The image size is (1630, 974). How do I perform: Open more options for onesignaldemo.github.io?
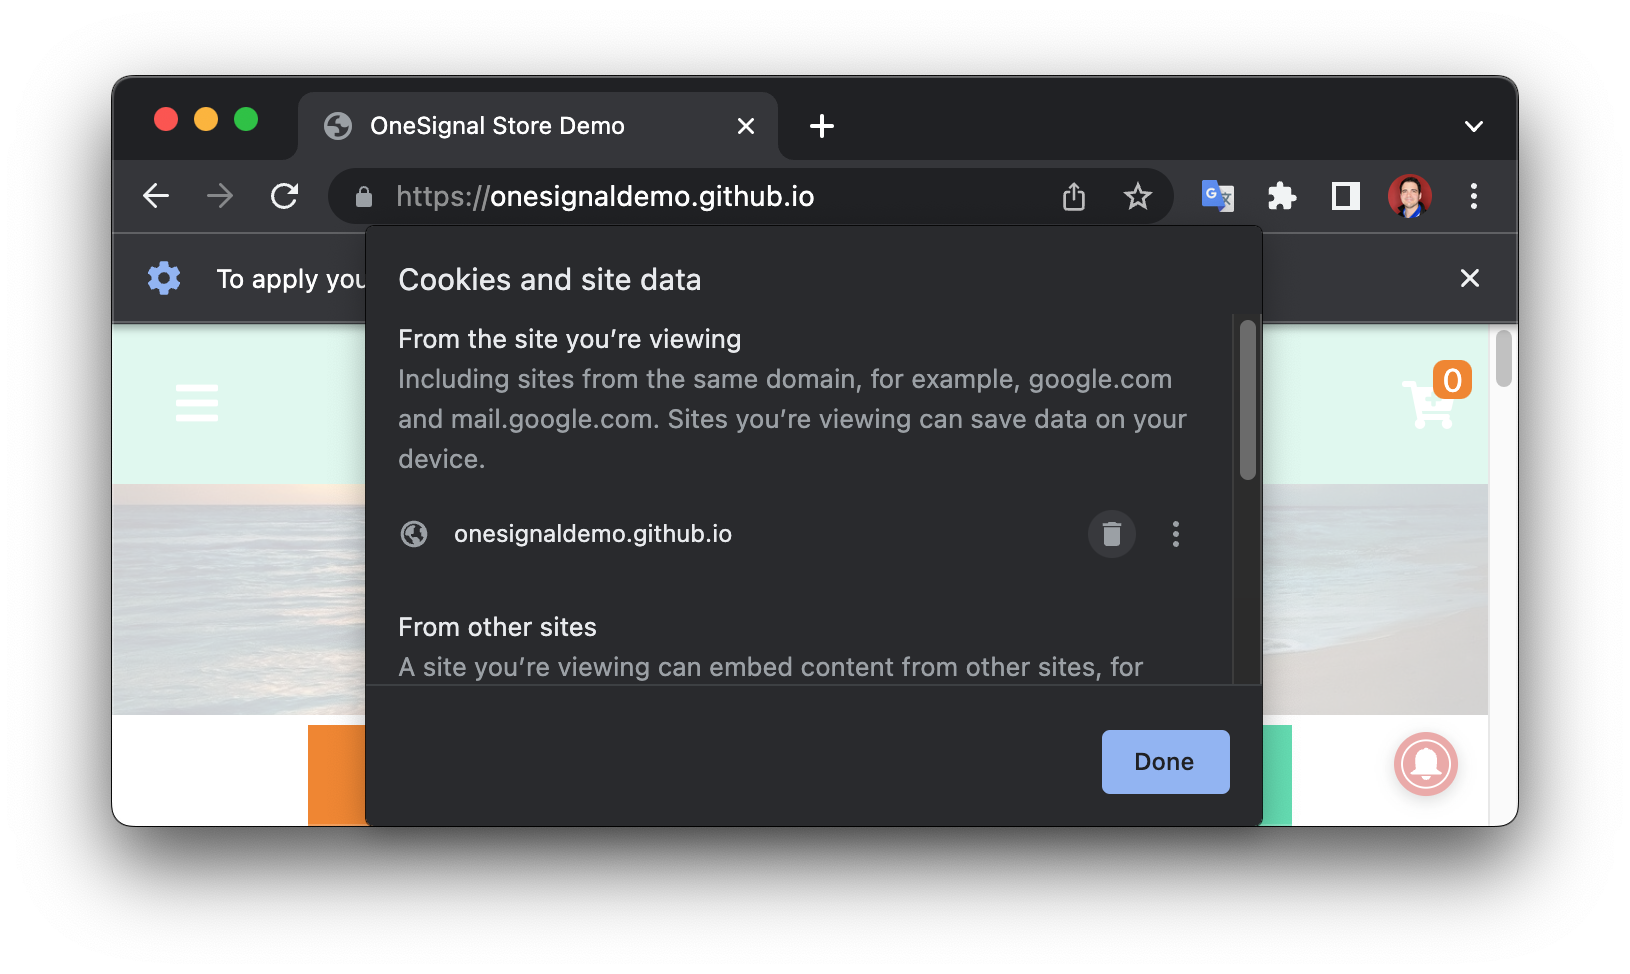1176,534
